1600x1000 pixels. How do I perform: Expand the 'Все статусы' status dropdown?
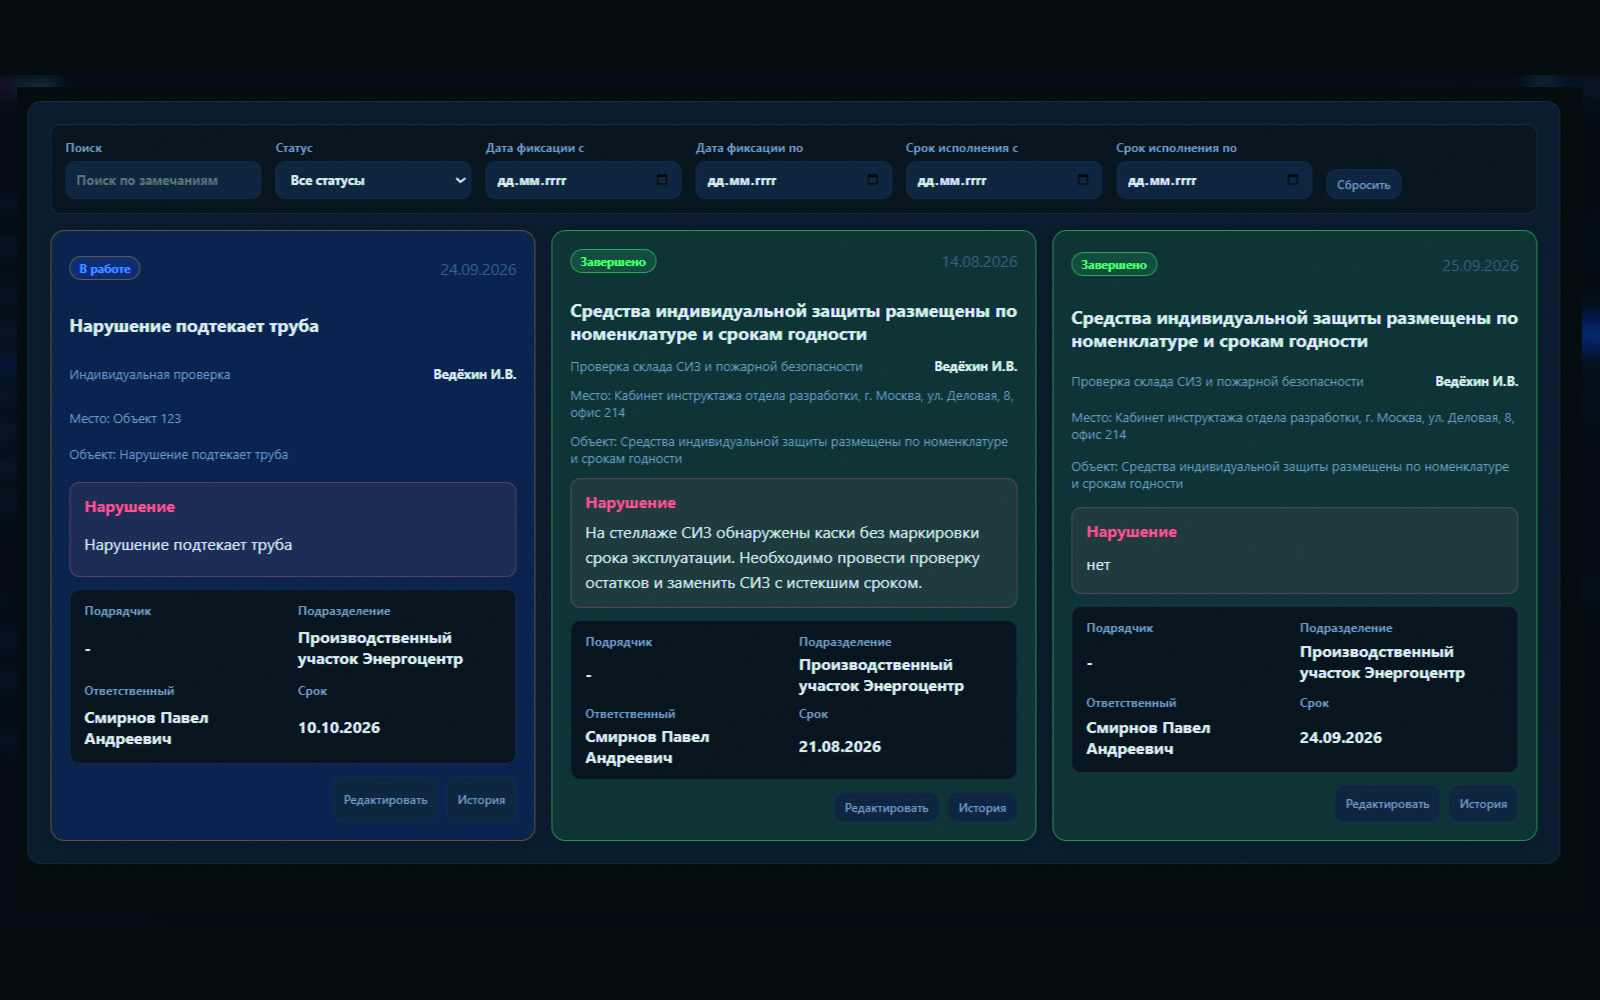(x=373, y=180)
